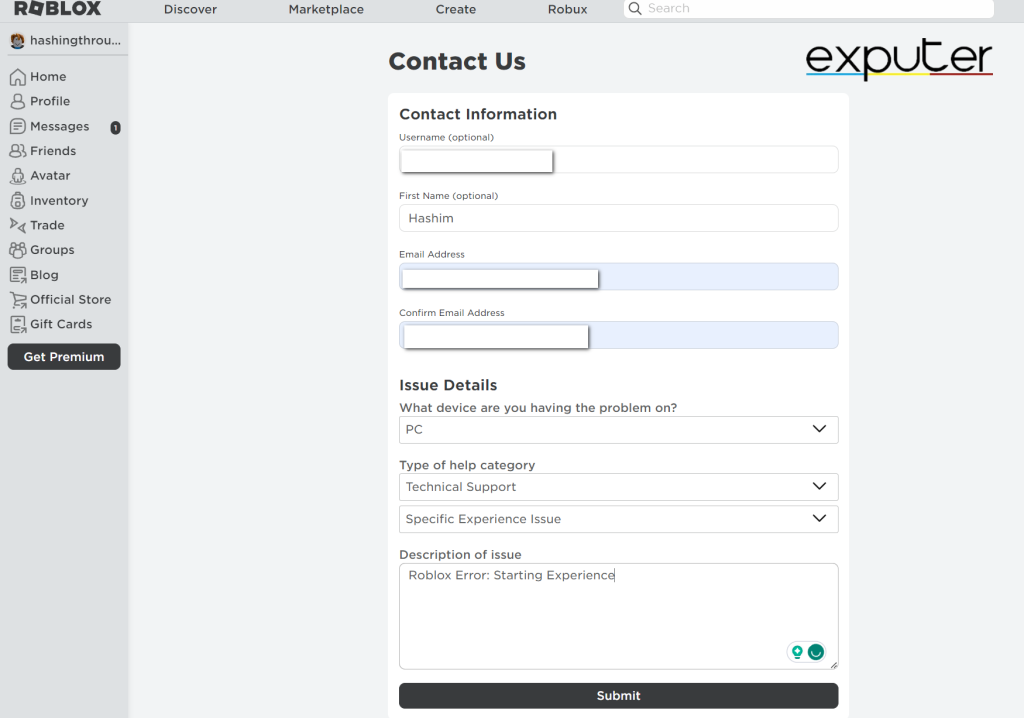Image resolution: width=1024 pixels, height=718 pixels.
Task: Open the Groups sidebar icon
Action: click(x=17, y=250)
